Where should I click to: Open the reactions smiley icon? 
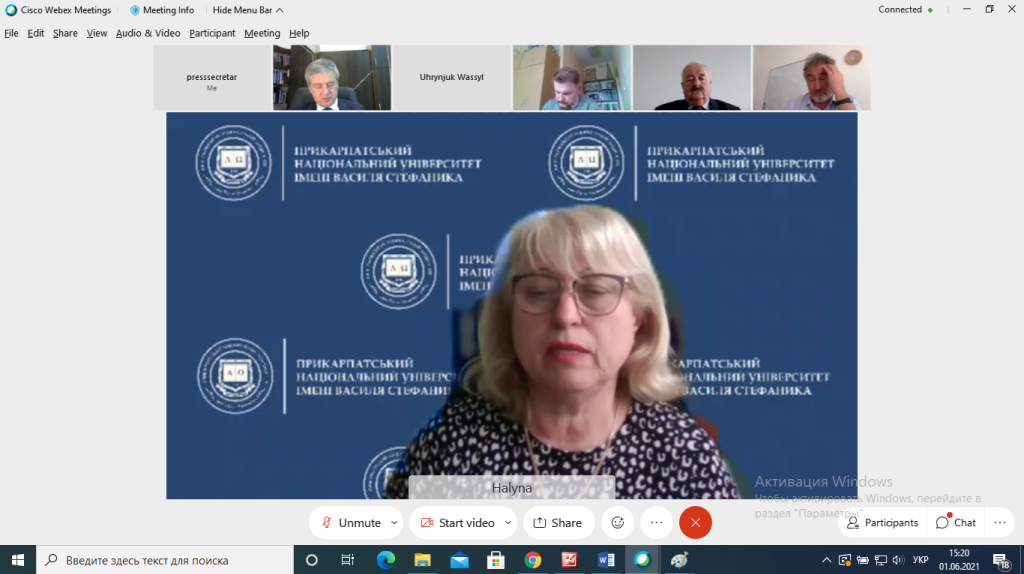[x=618, y=522]
